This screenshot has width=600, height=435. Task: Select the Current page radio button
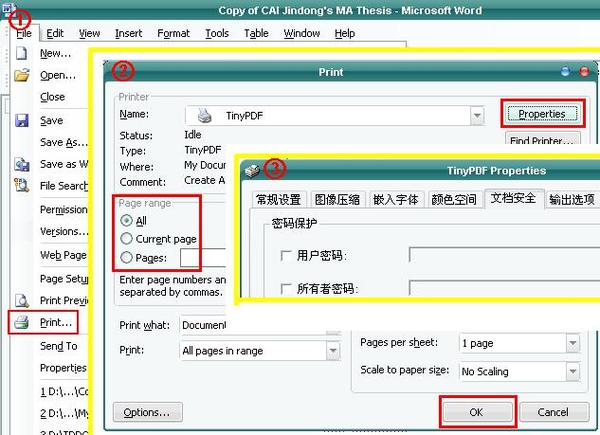(126, 239)
